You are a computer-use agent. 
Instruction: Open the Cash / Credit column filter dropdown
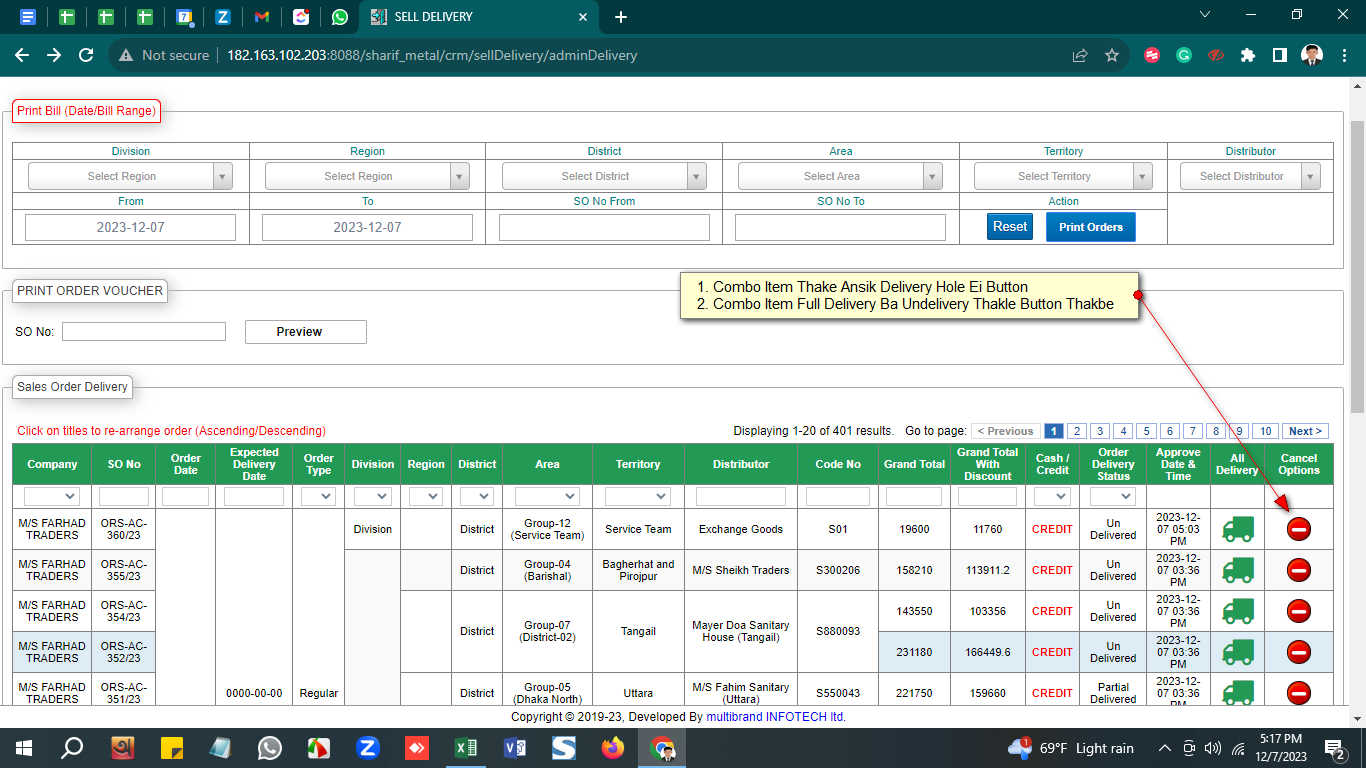[x=1052, y=496]
